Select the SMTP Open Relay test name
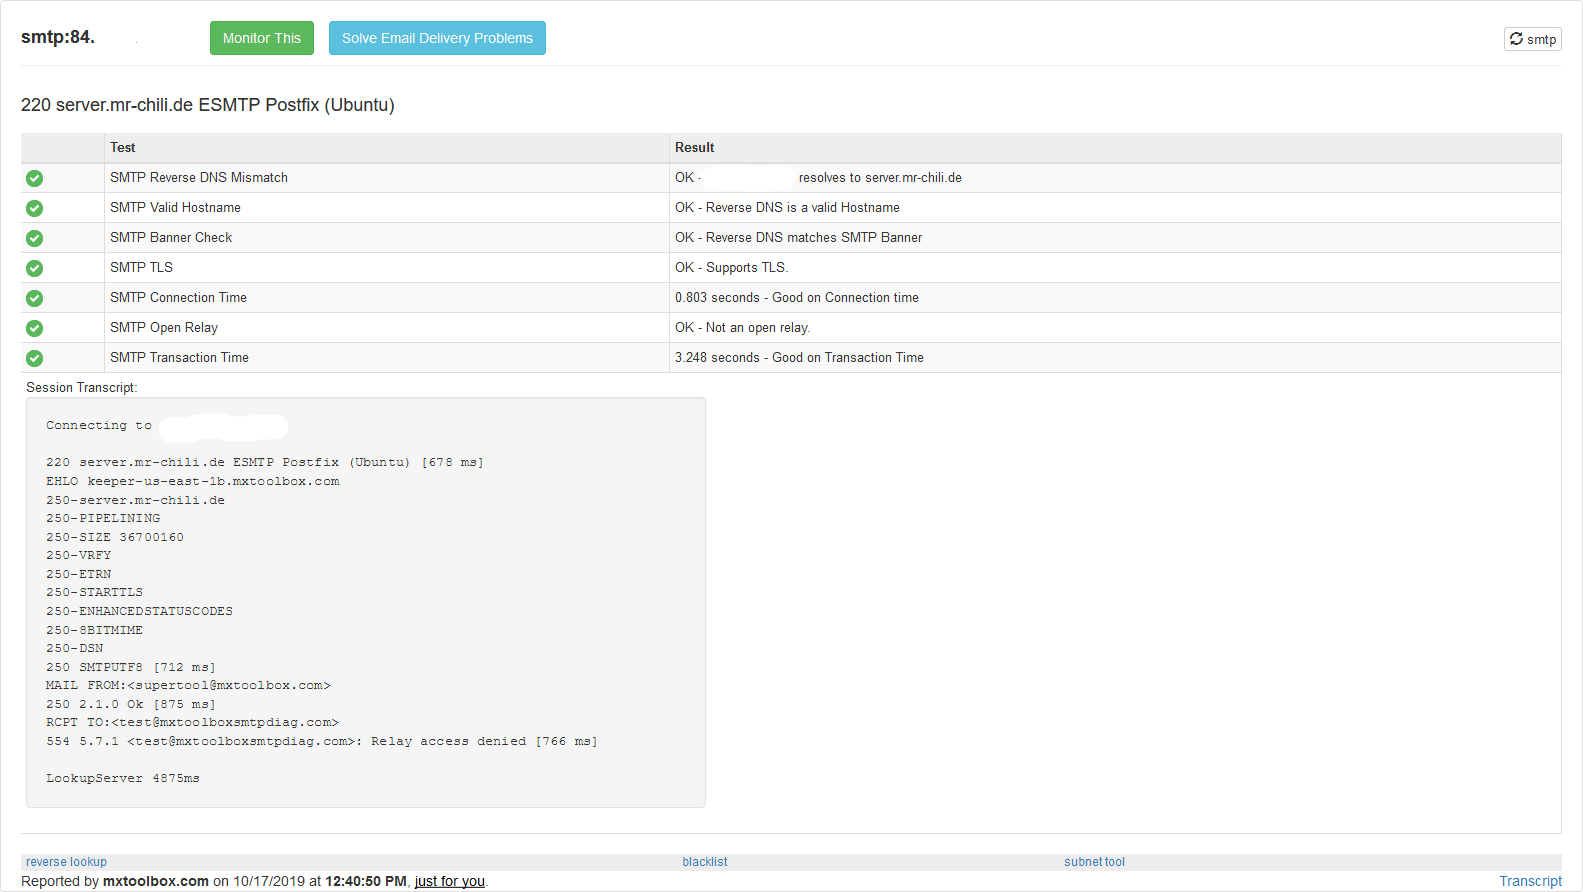The height and width of the screenshot is (892, 1583). (164, 328)
